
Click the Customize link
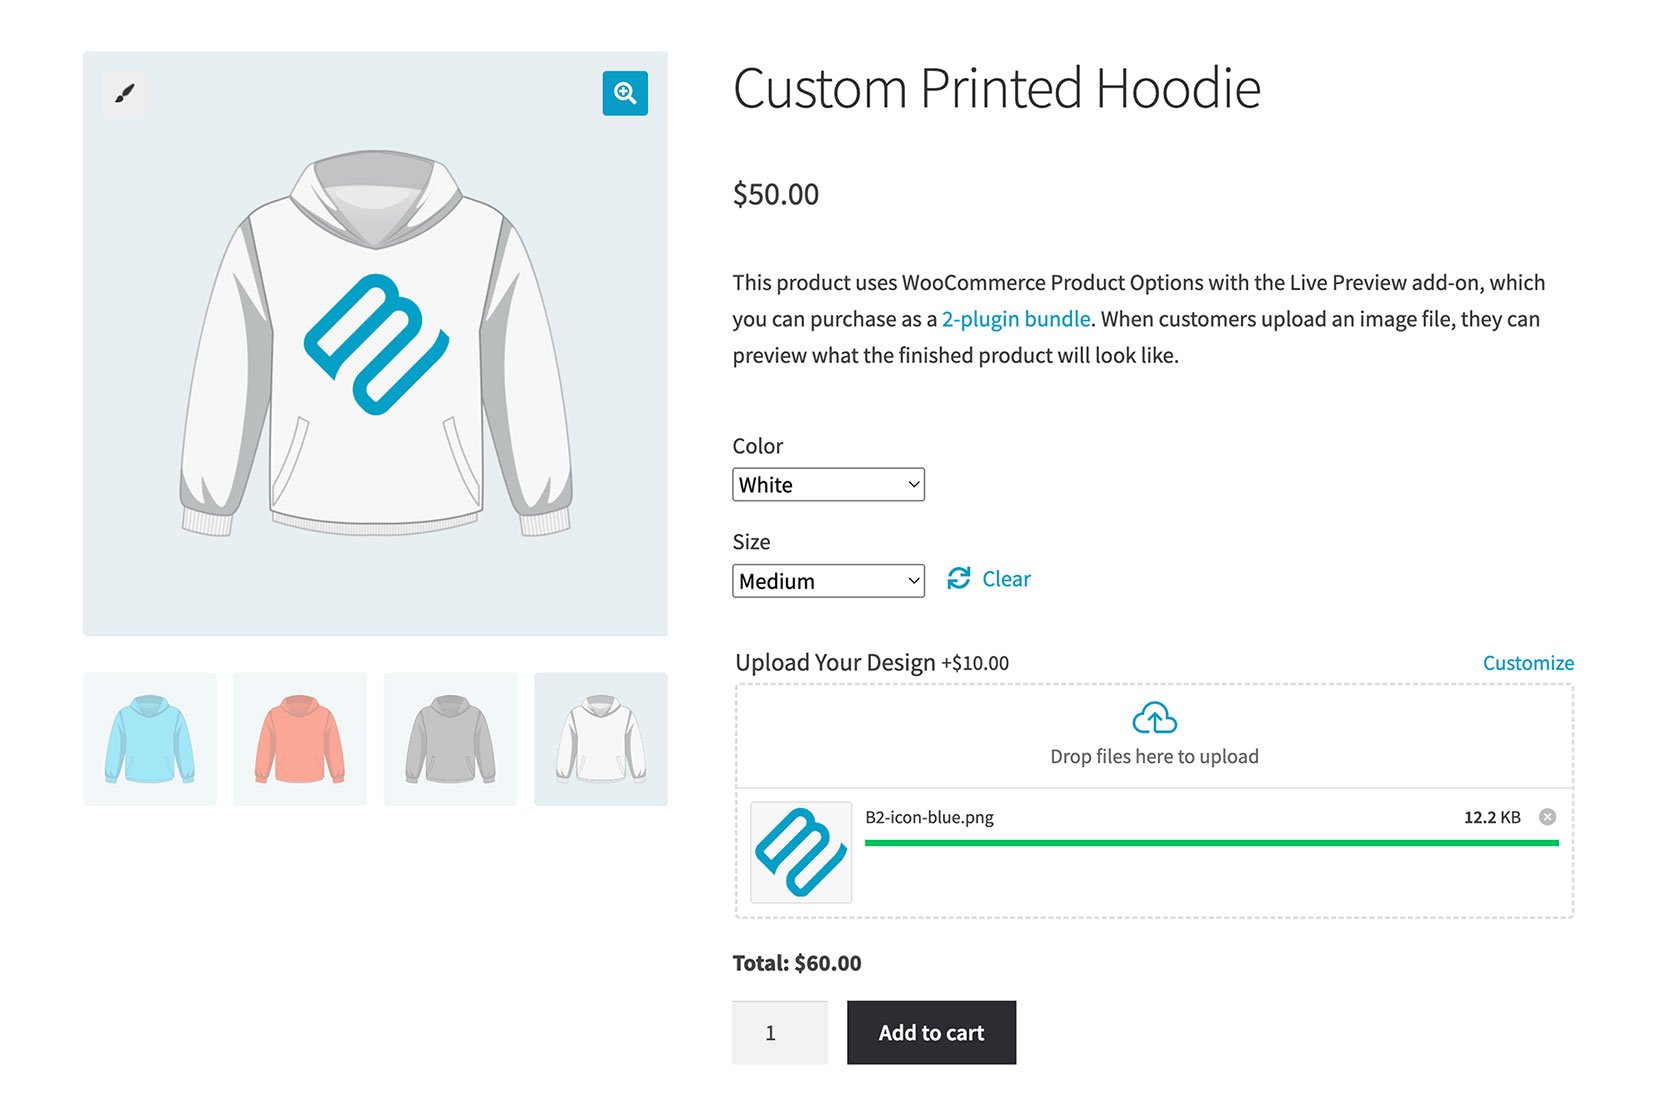click(1526, 662)
